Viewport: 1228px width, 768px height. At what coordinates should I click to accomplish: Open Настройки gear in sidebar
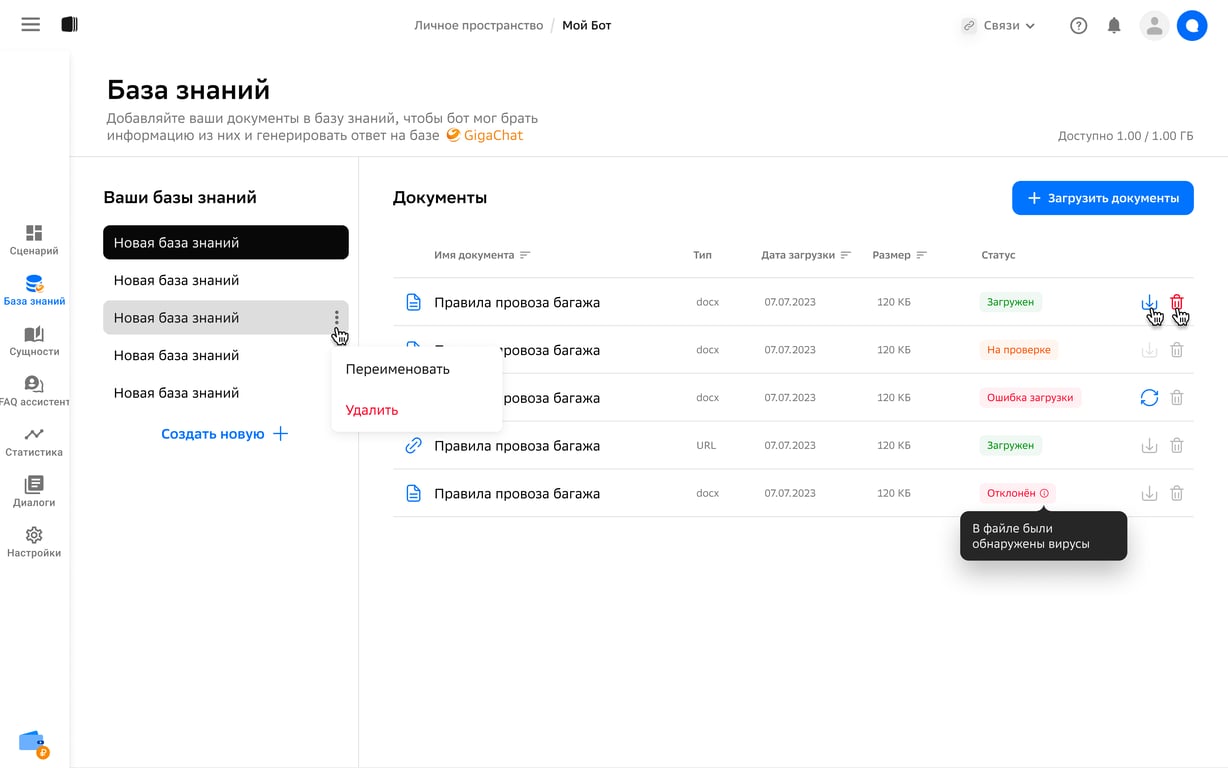[x=34, y=542]
